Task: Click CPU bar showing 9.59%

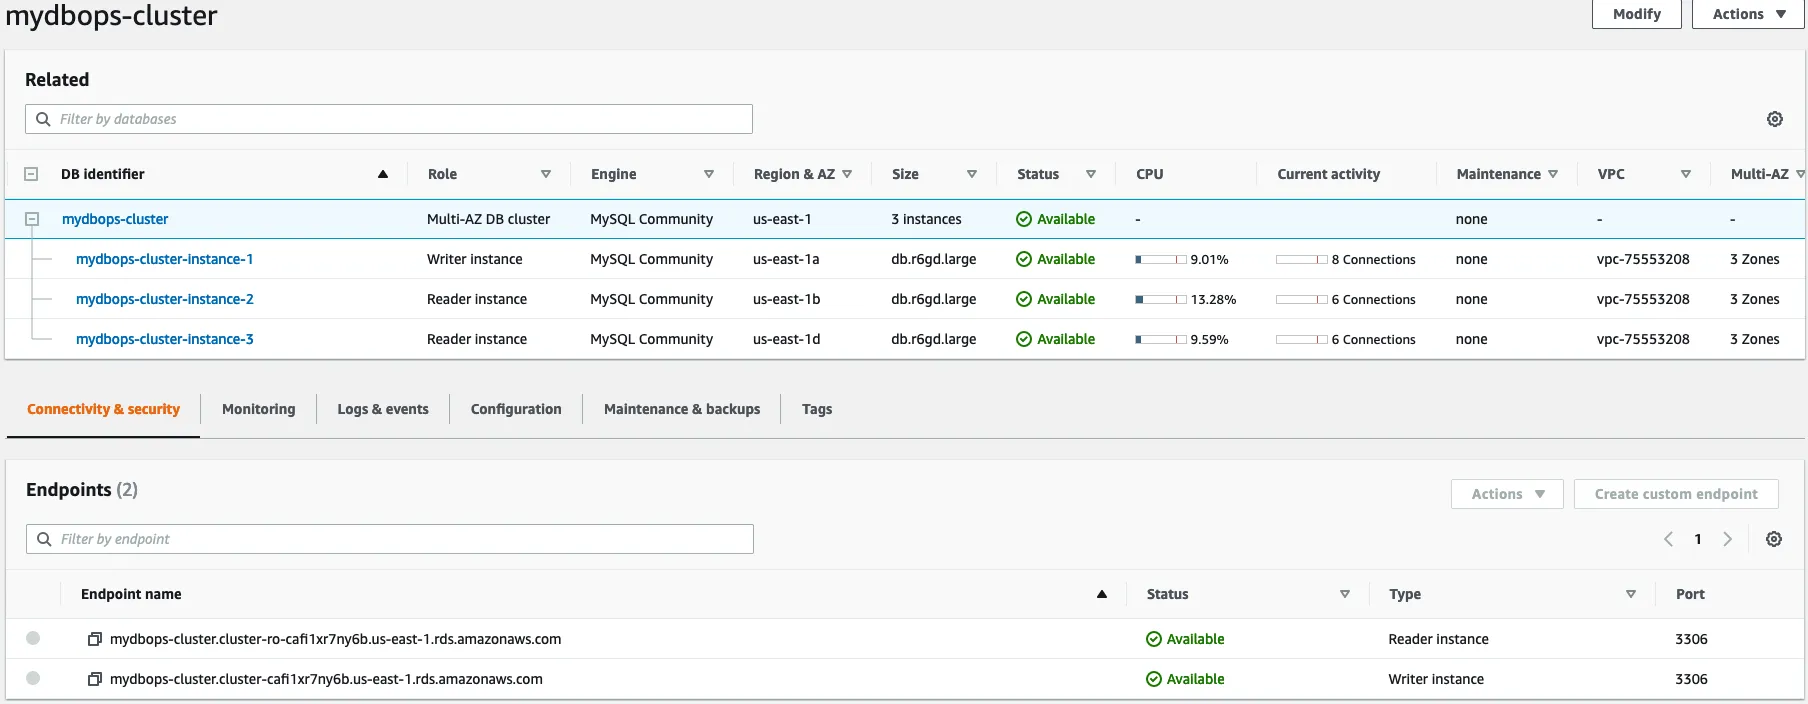Action: point(1161,339)
